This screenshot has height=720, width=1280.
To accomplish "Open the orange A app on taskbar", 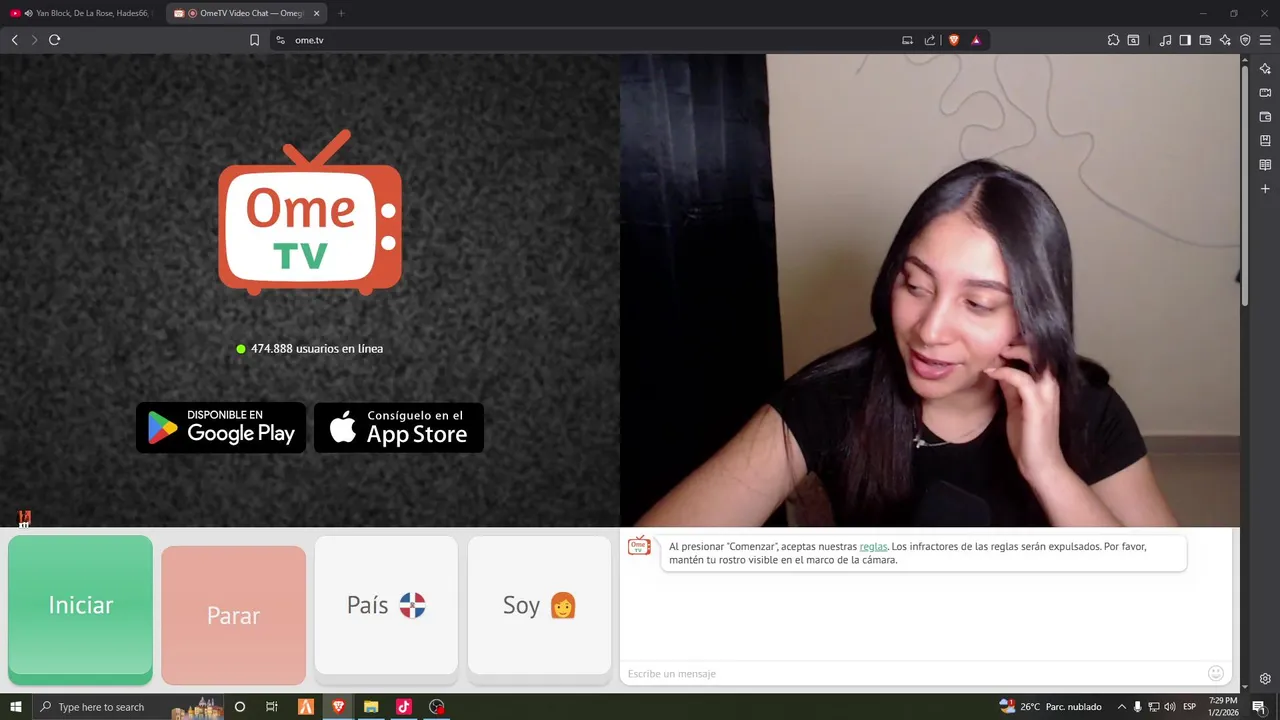I will pos(306,707).
